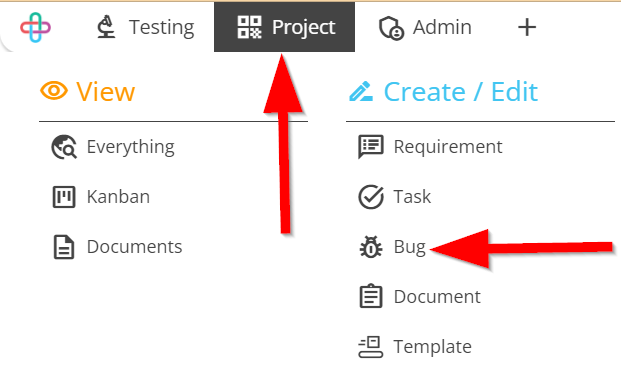Click the Document clipboard icon
This screenshot has width=621, height=389.
click(x=371, y=296)
